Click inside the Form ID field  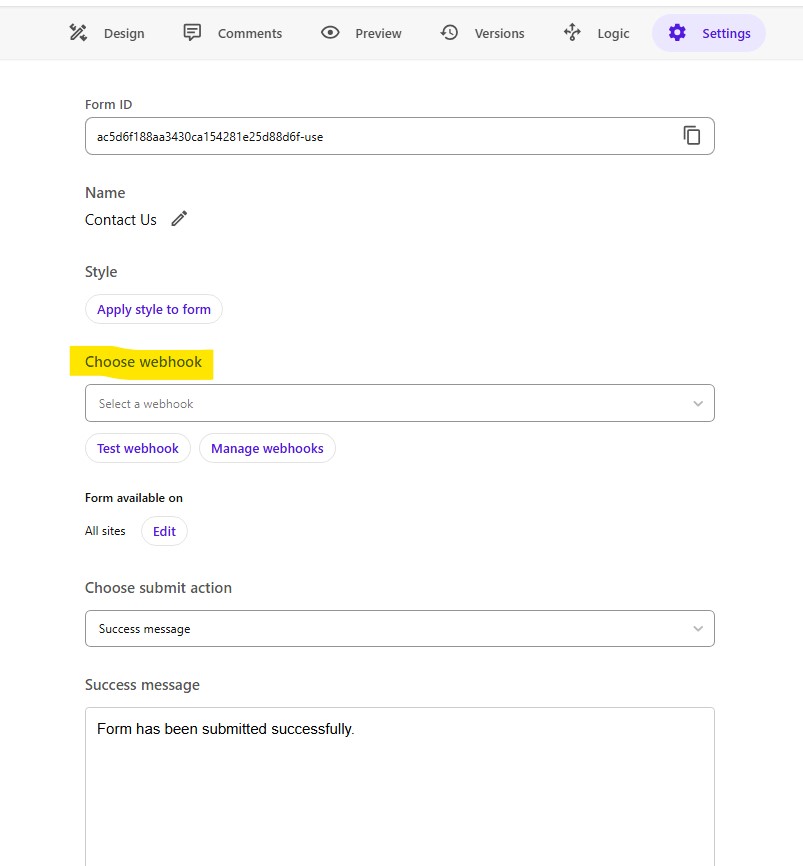(x=400, y=136)
